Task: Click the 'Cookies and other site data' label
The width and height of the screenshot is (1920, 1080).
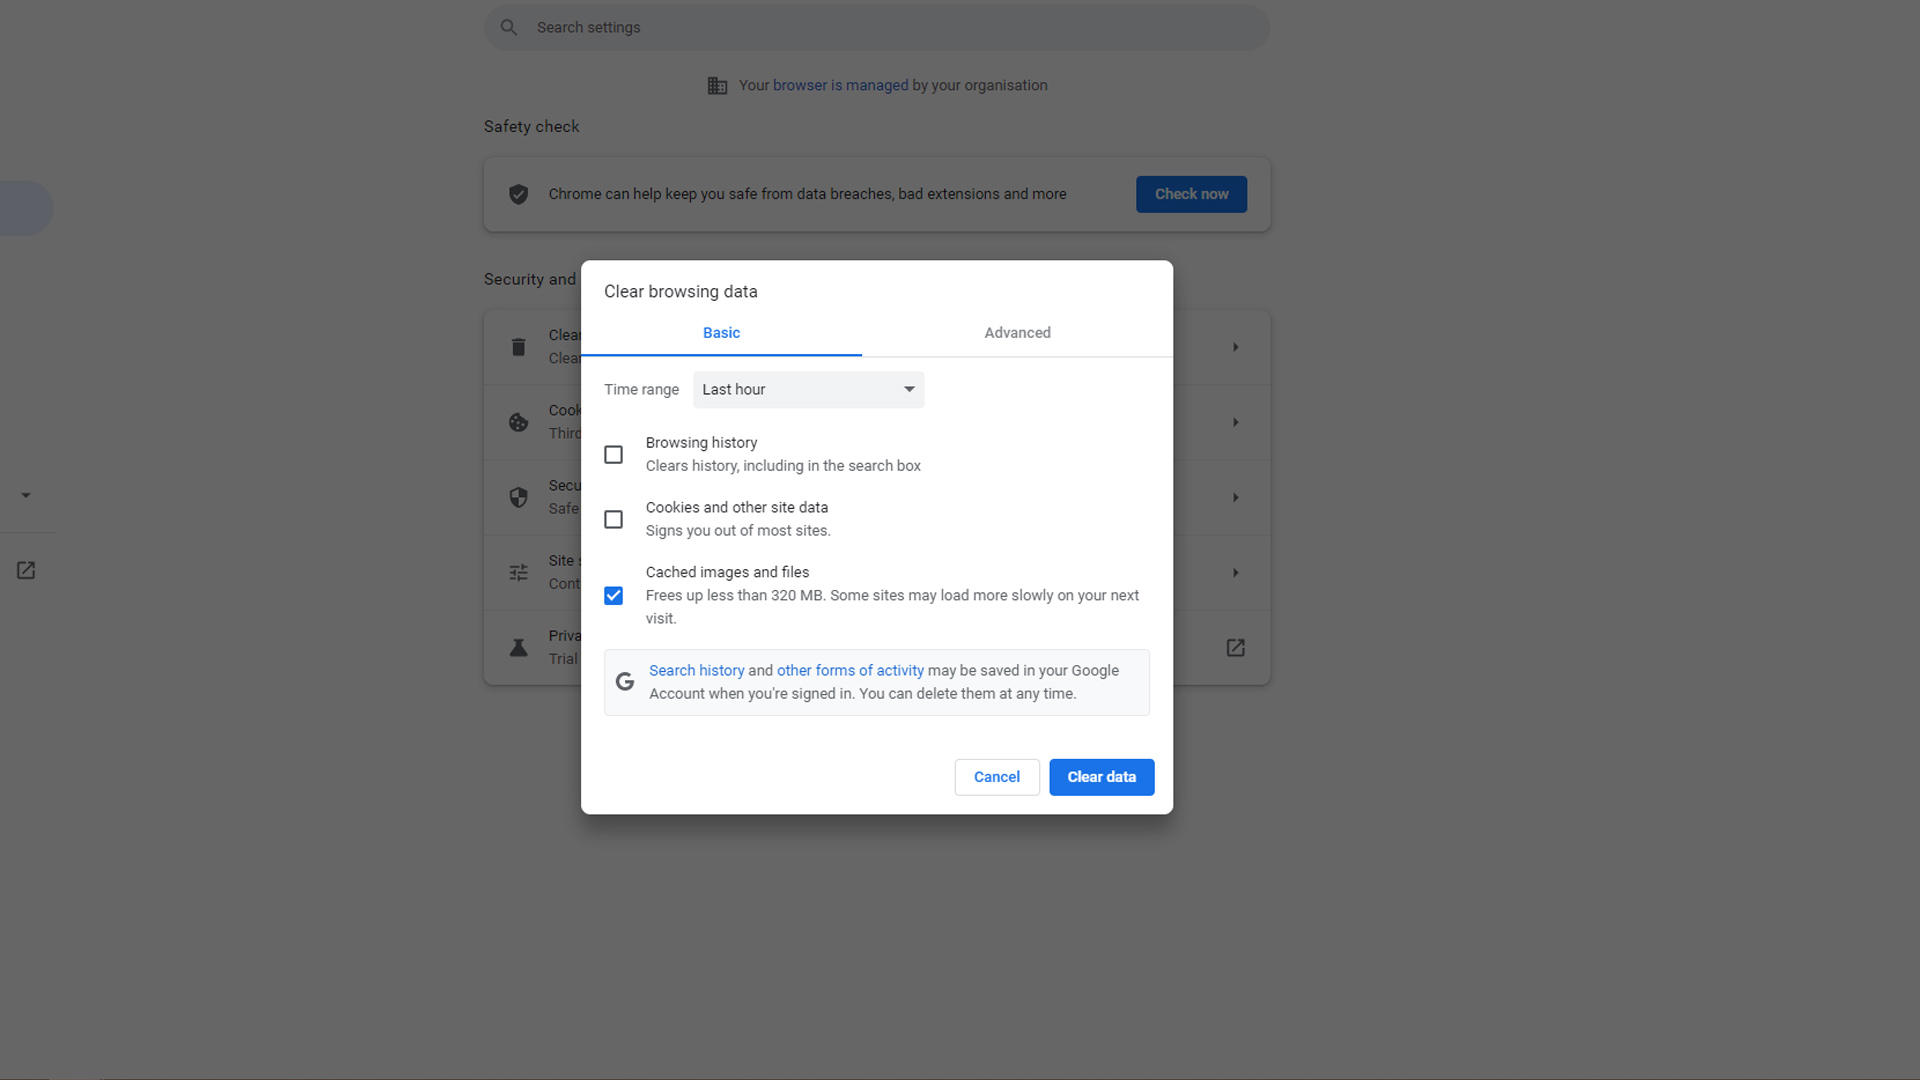Action: pos(736,507)
